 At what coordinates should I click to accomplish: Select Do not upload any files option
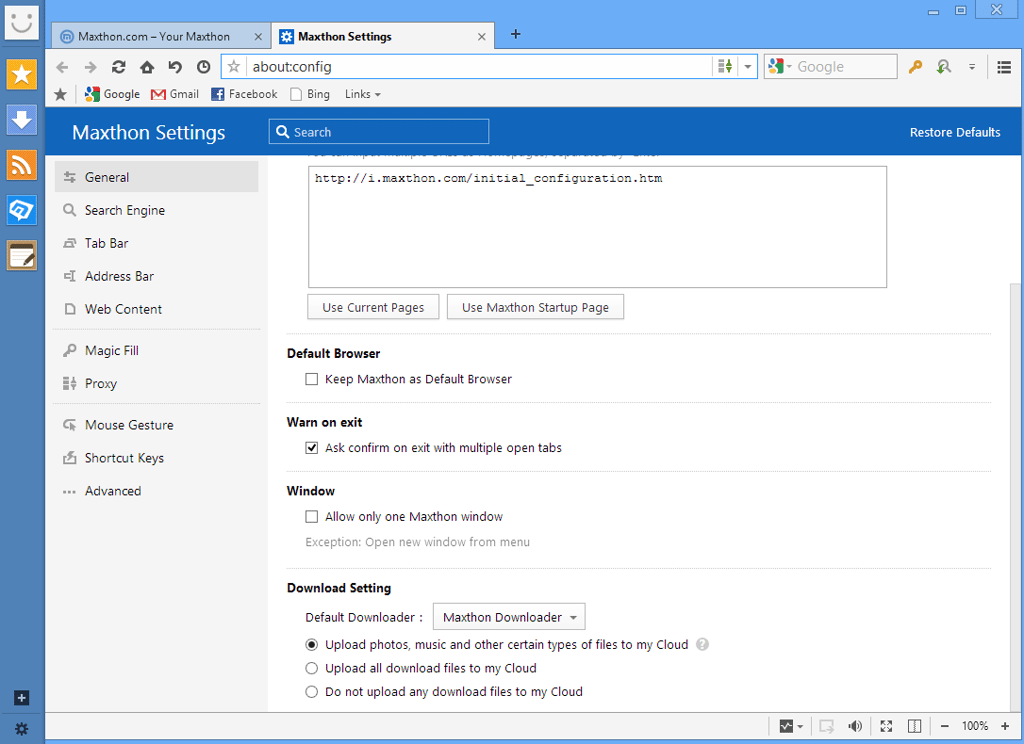[x=312, y=692]
